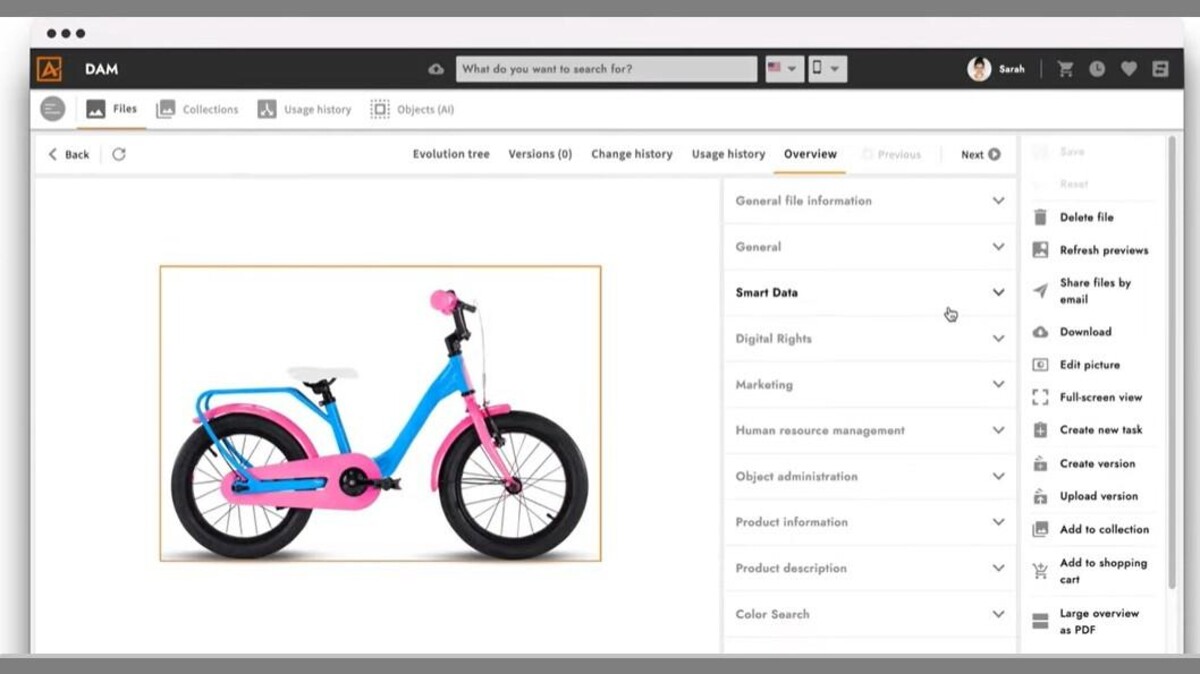Go Back to the previous page
This screenshot has width=1200, height=674.
[x=69, y=154]
